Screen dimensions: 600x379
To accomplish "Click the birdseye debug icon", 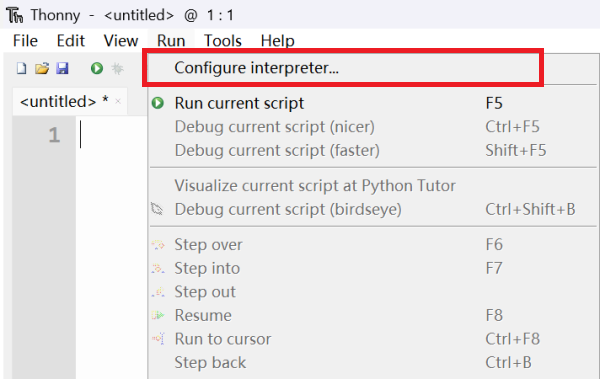I will coord(157,209).
